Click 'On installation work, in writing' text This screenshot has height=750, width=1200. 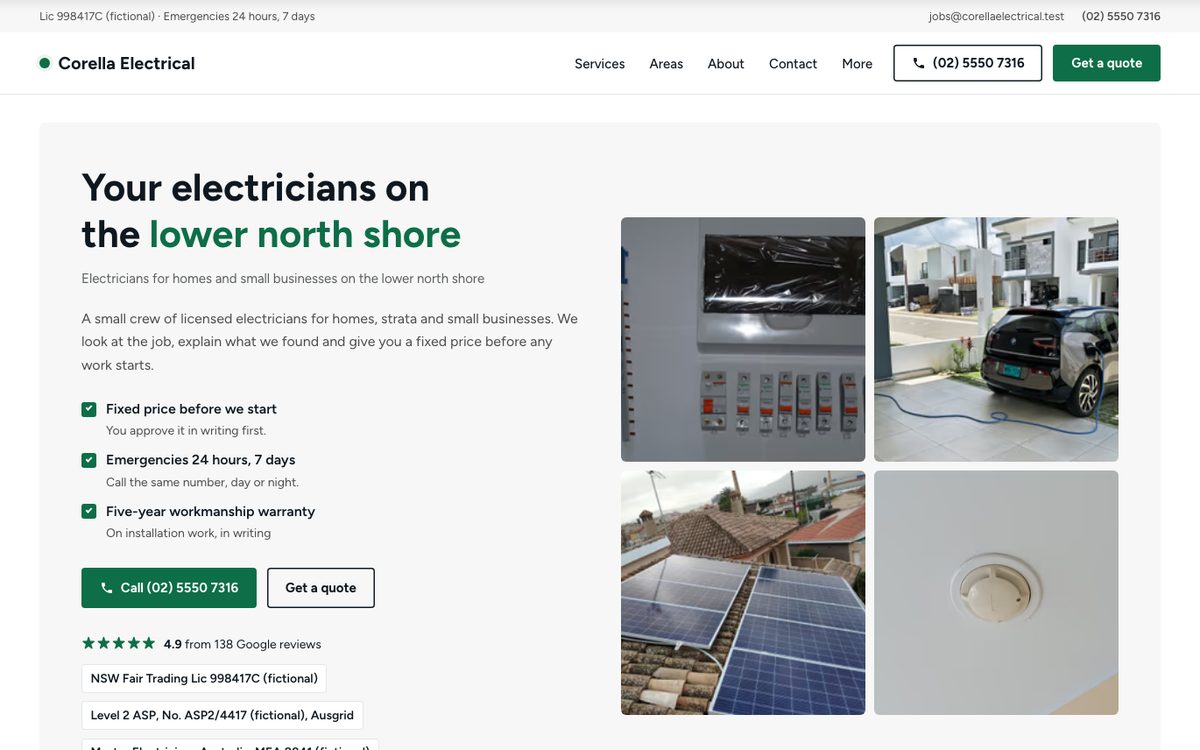(188, 533)
